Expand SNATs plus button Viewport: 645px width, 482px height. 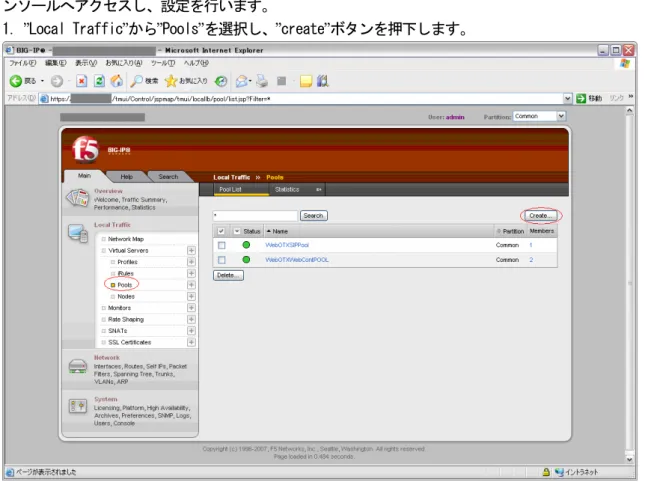pyautogui.click(x=191, y=331)
